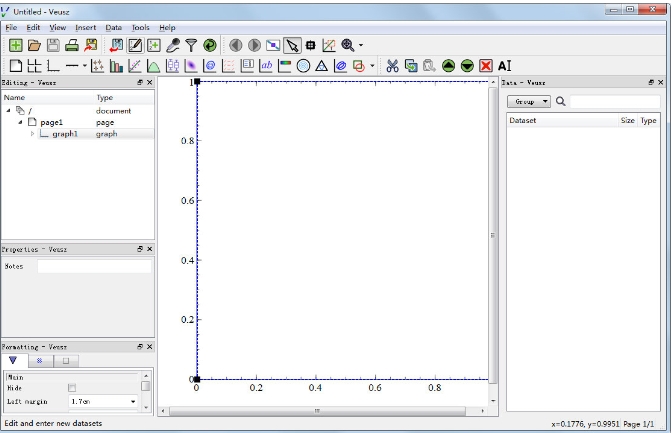
Task: Click the rename widget 'AI' icon
Action: (x=505, y=66)
